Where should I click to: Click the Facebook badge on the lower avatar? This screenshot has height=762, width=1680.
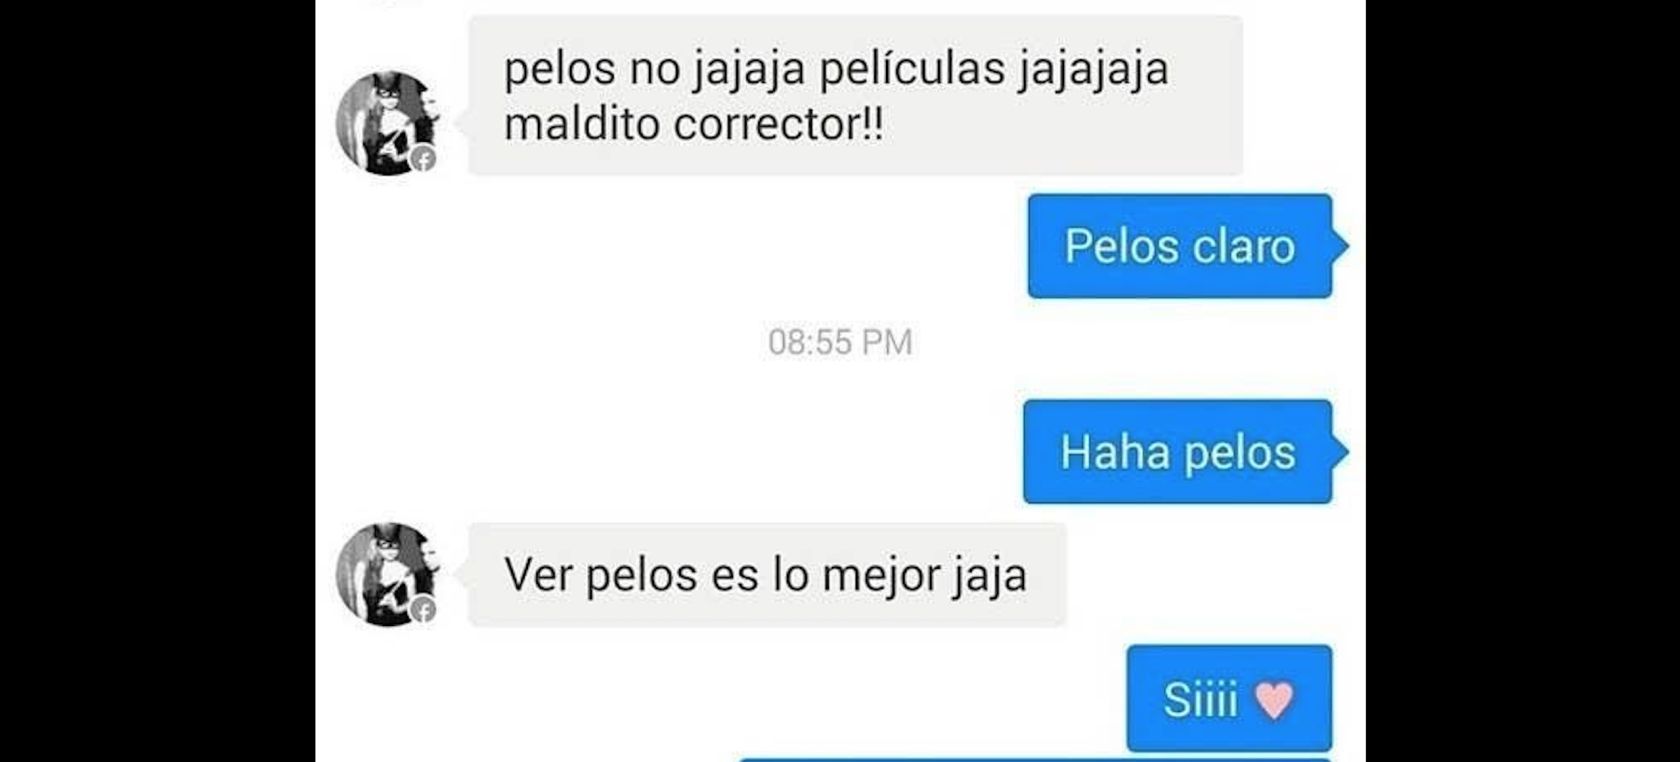tap(424, 609)
